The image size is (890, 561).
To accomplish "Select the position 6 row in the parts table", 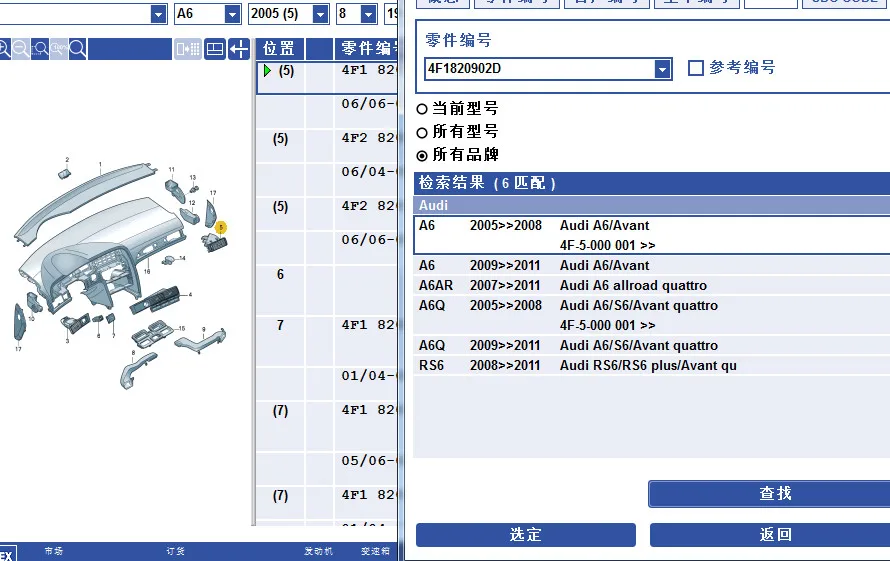I will coord(327,291).
